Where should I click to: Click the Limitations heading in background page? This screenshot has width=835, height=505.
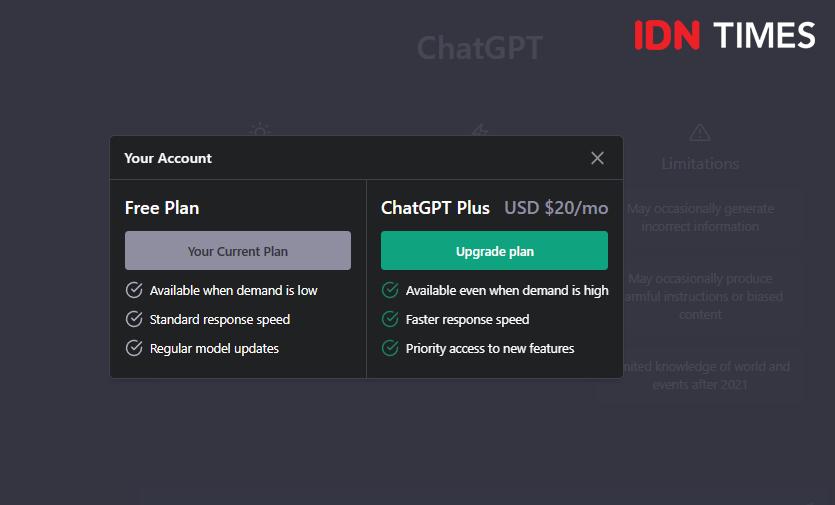point(700,164)
